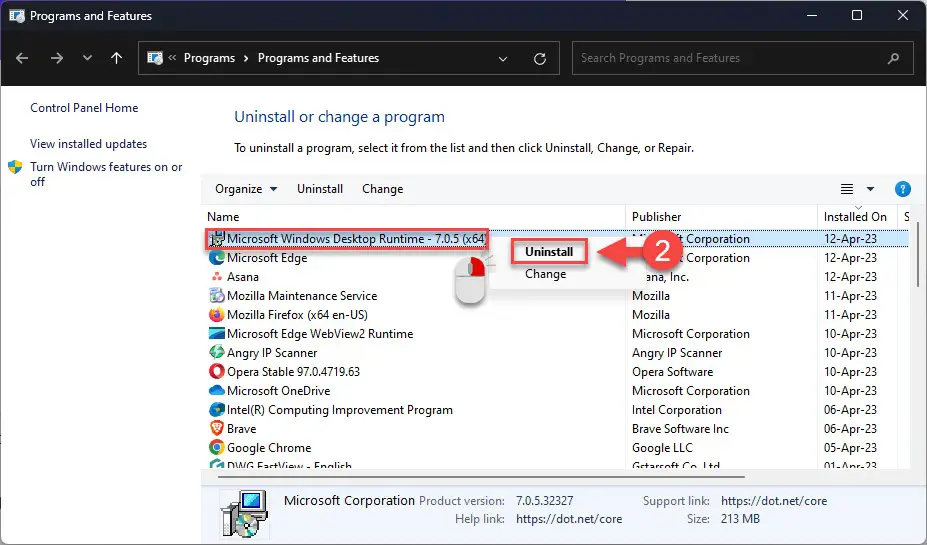This screenshot has height=545, width=927.
Task: Click 05-Apr-23 install date for Chrome
Action: [x=850, y=447]
